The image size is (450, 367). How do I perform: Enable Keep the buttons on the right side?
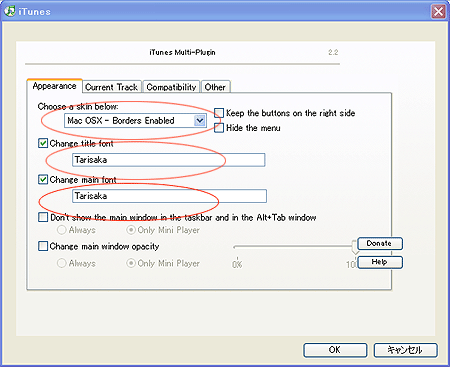pos(219,113)
